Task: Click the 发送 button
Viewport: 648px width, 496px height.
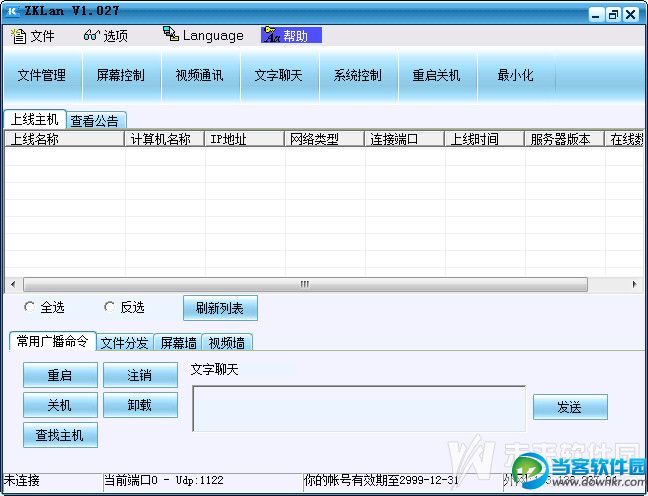Action: point(570,407)
